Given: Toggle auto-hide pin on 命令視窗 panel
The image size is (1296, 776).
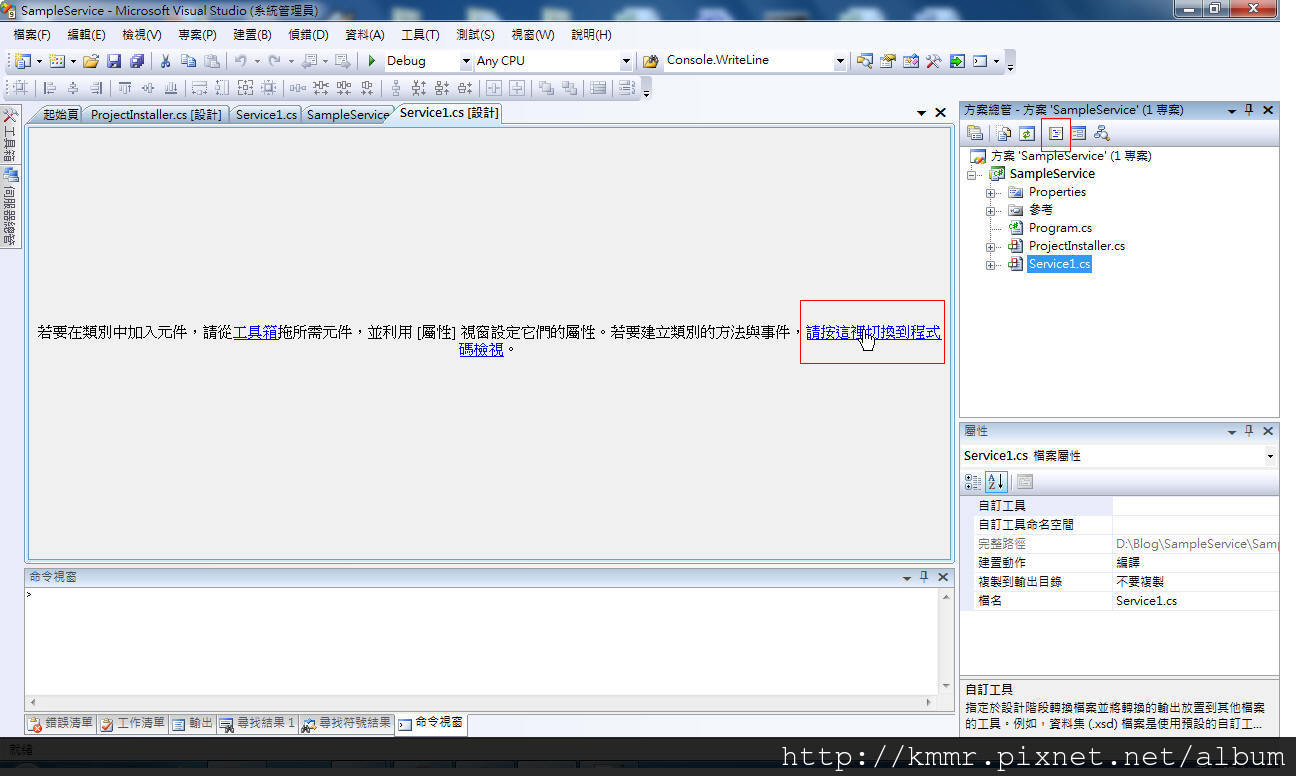Looking at the screenshot, I should pos(924,577).
